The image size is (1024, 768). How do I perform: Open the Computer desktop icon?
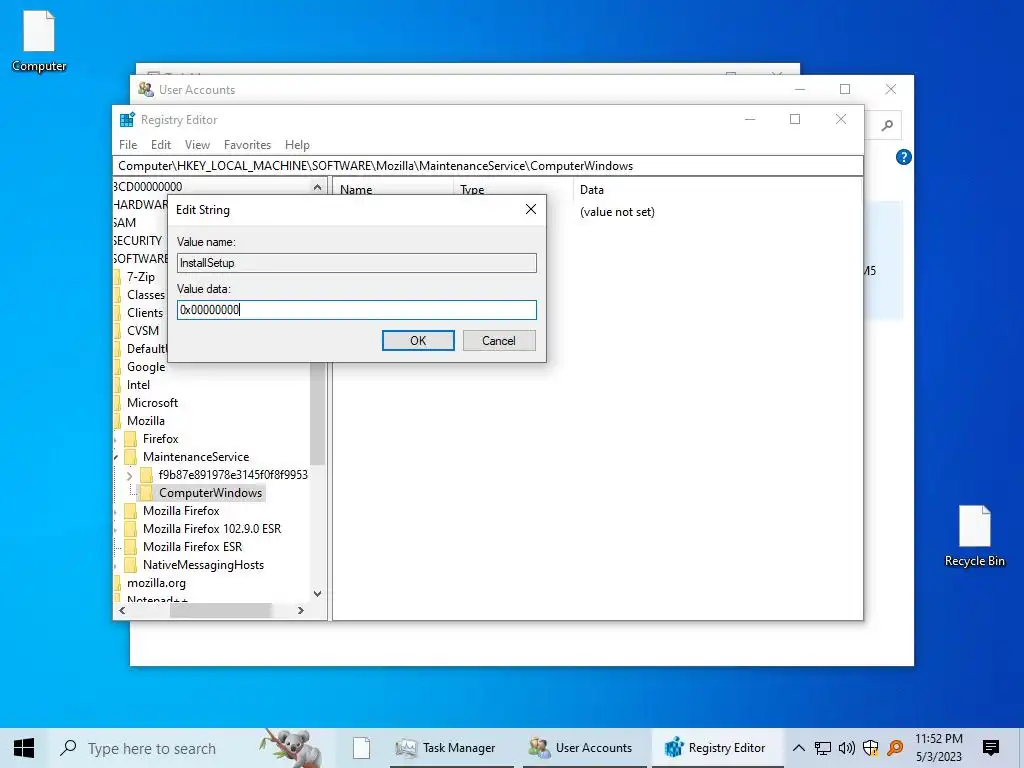[x=39, y=41]
